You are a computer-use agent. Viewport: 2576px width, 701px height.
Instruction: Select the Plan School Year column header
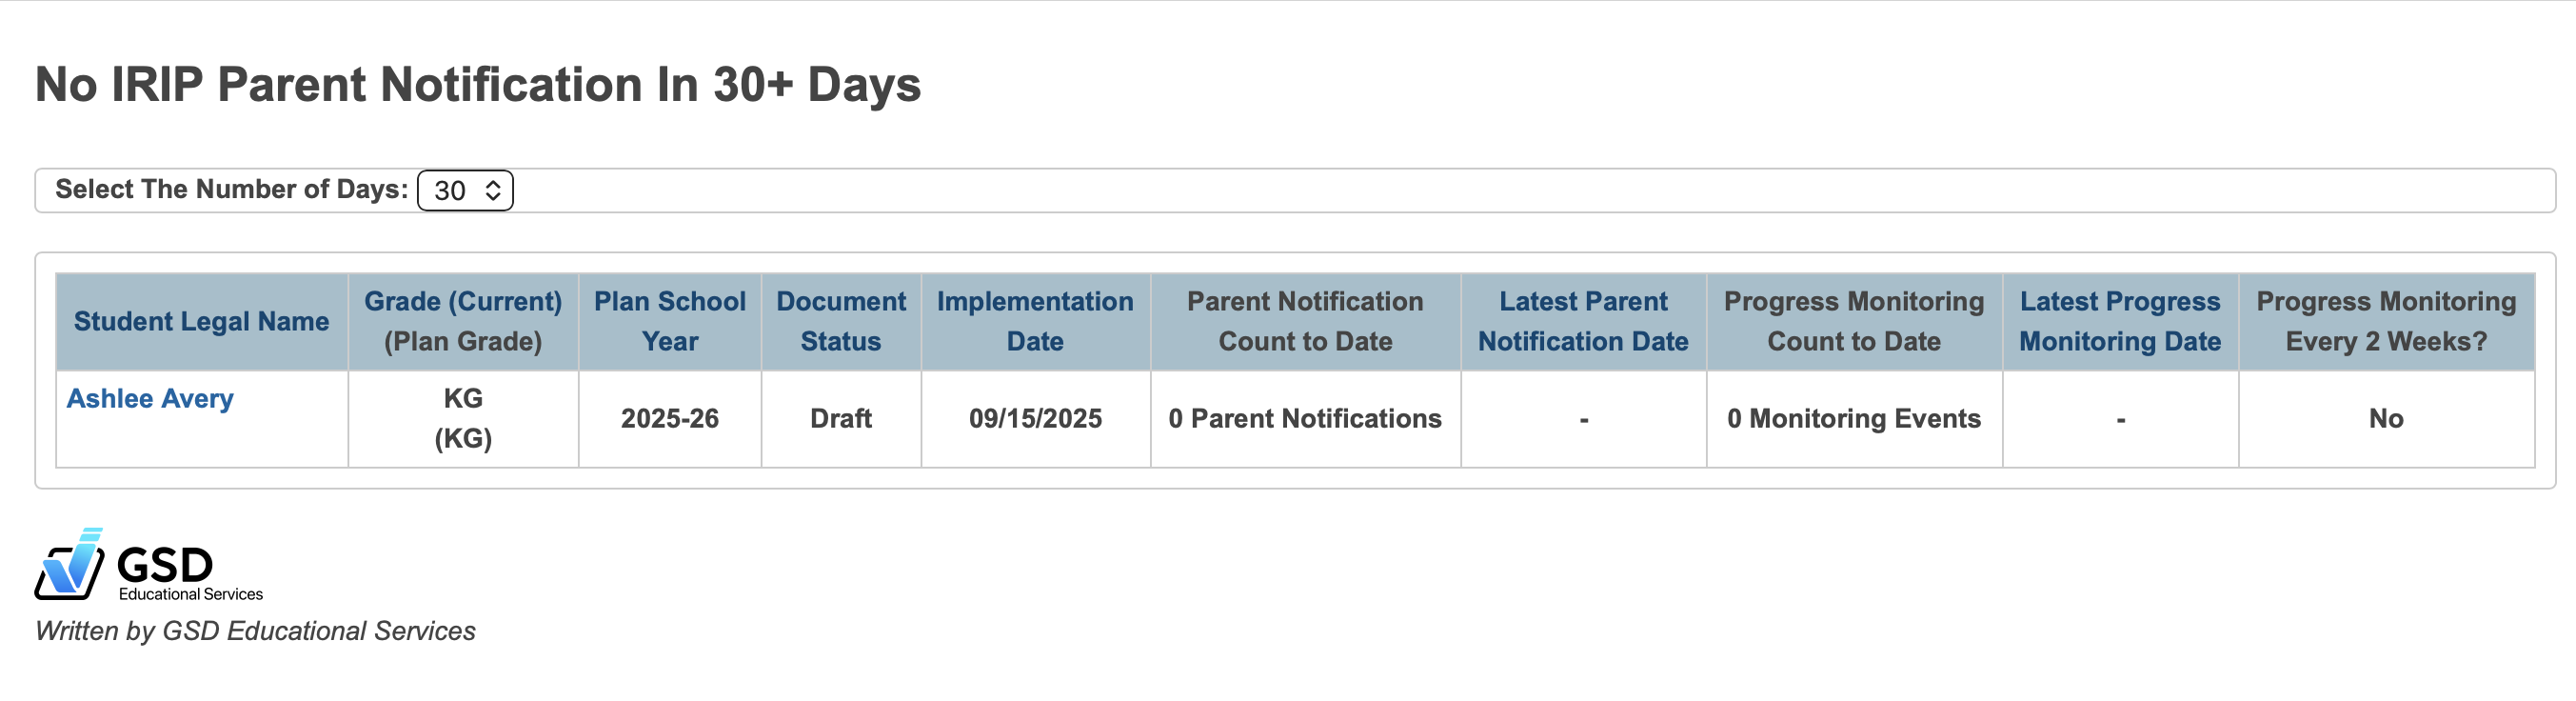click(669, 321)
